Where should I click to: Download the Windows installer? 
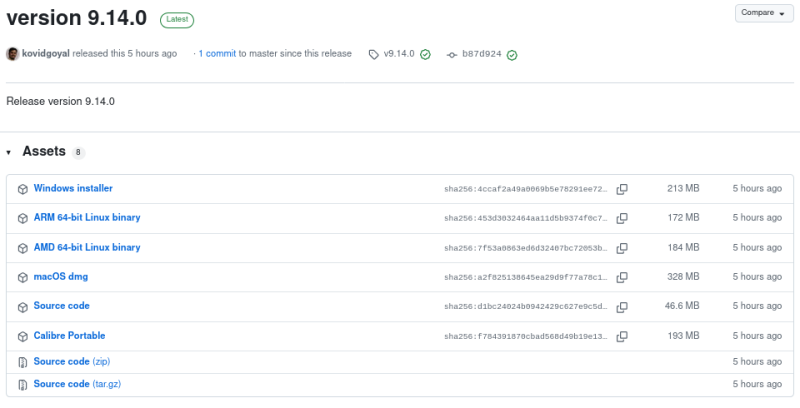[73, 188]
